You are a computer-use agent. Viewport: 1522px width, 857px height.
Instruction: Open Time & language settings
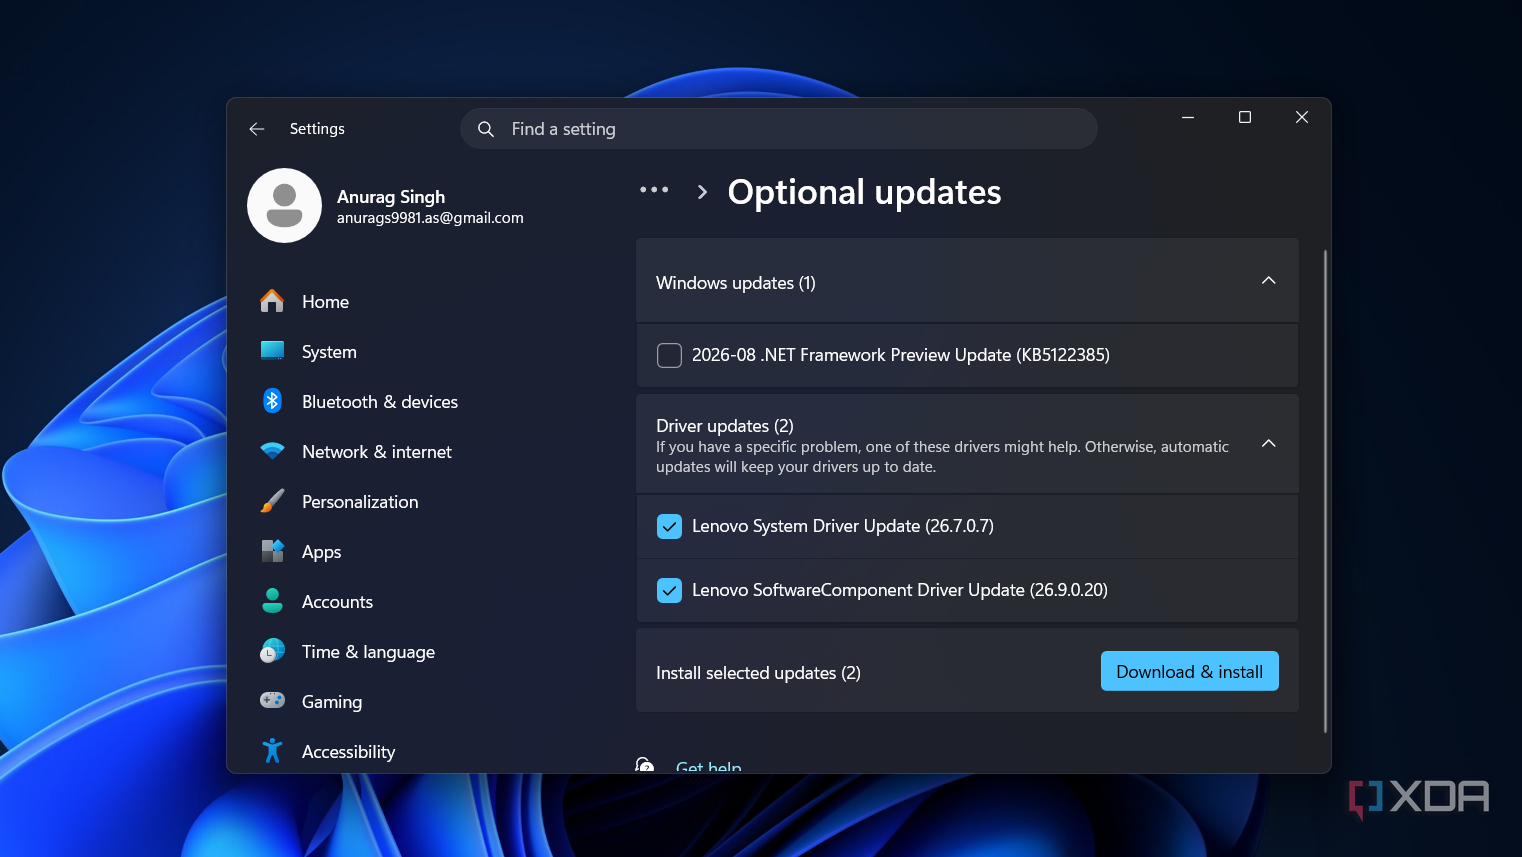click(x=368, y=652)
